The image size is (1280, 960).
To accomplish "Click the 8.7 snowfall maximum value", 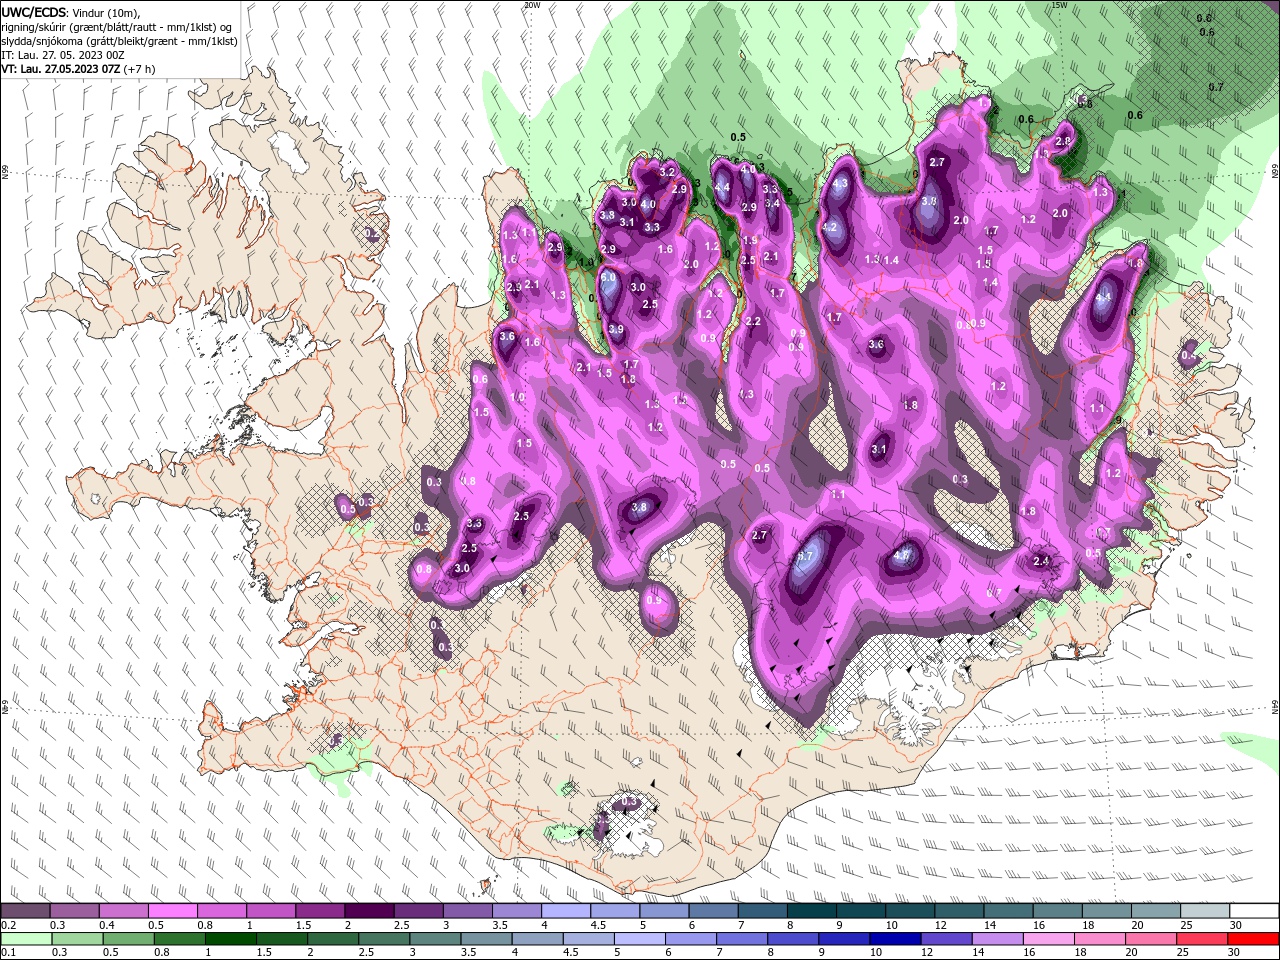I will [807, 557].
